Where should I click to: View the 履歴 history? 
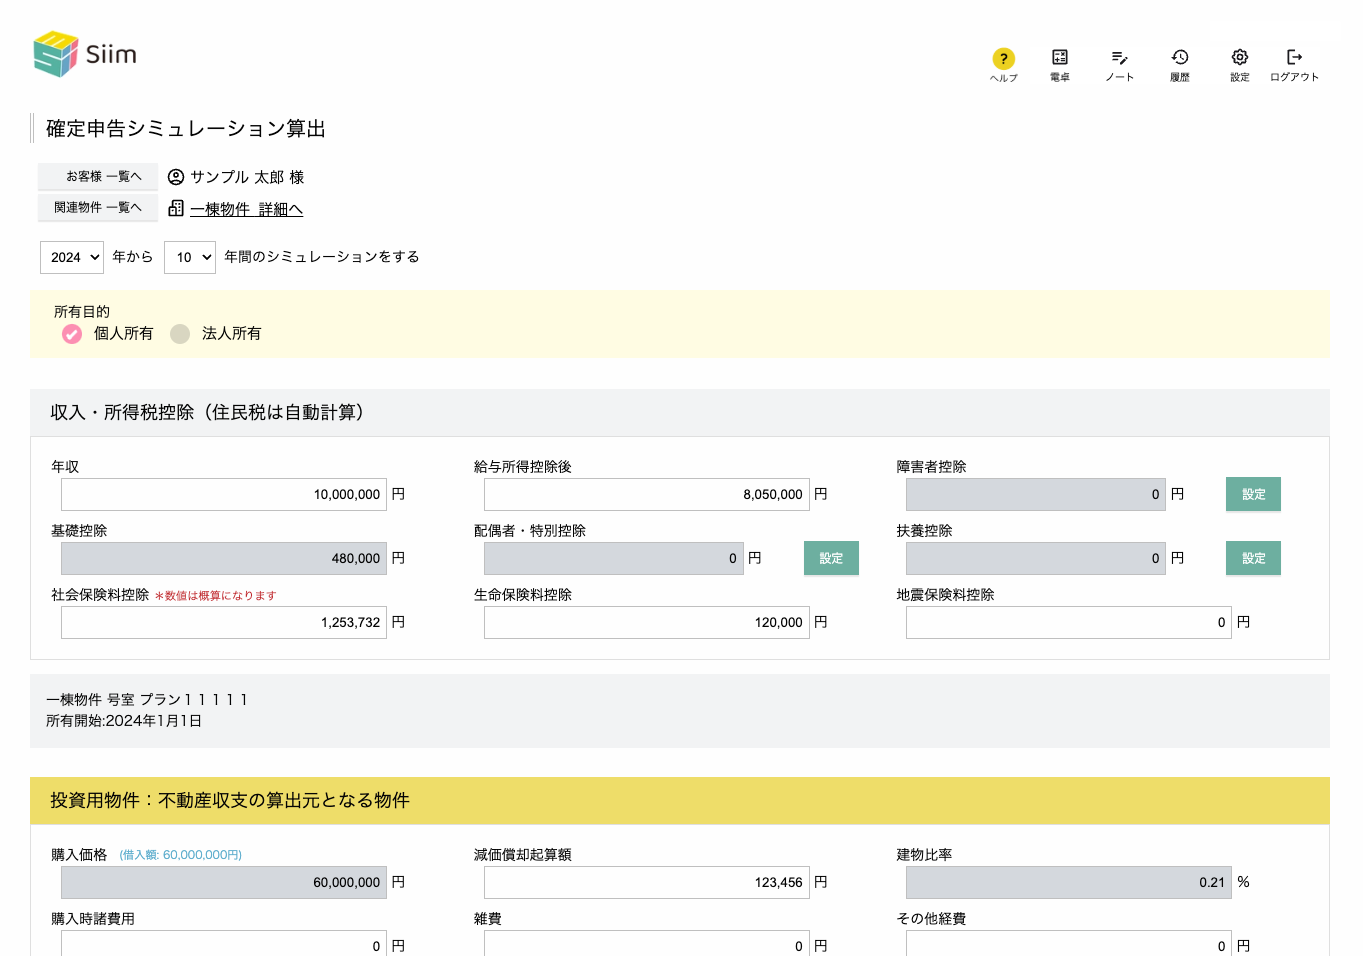coord(1180,60)
